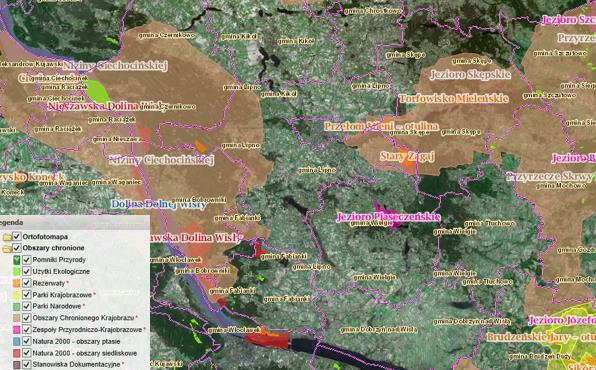Select the Pomniki Przyrody legend label
Image resolution: width=596 pixels, height=370 pixels.
pos(59,260)
